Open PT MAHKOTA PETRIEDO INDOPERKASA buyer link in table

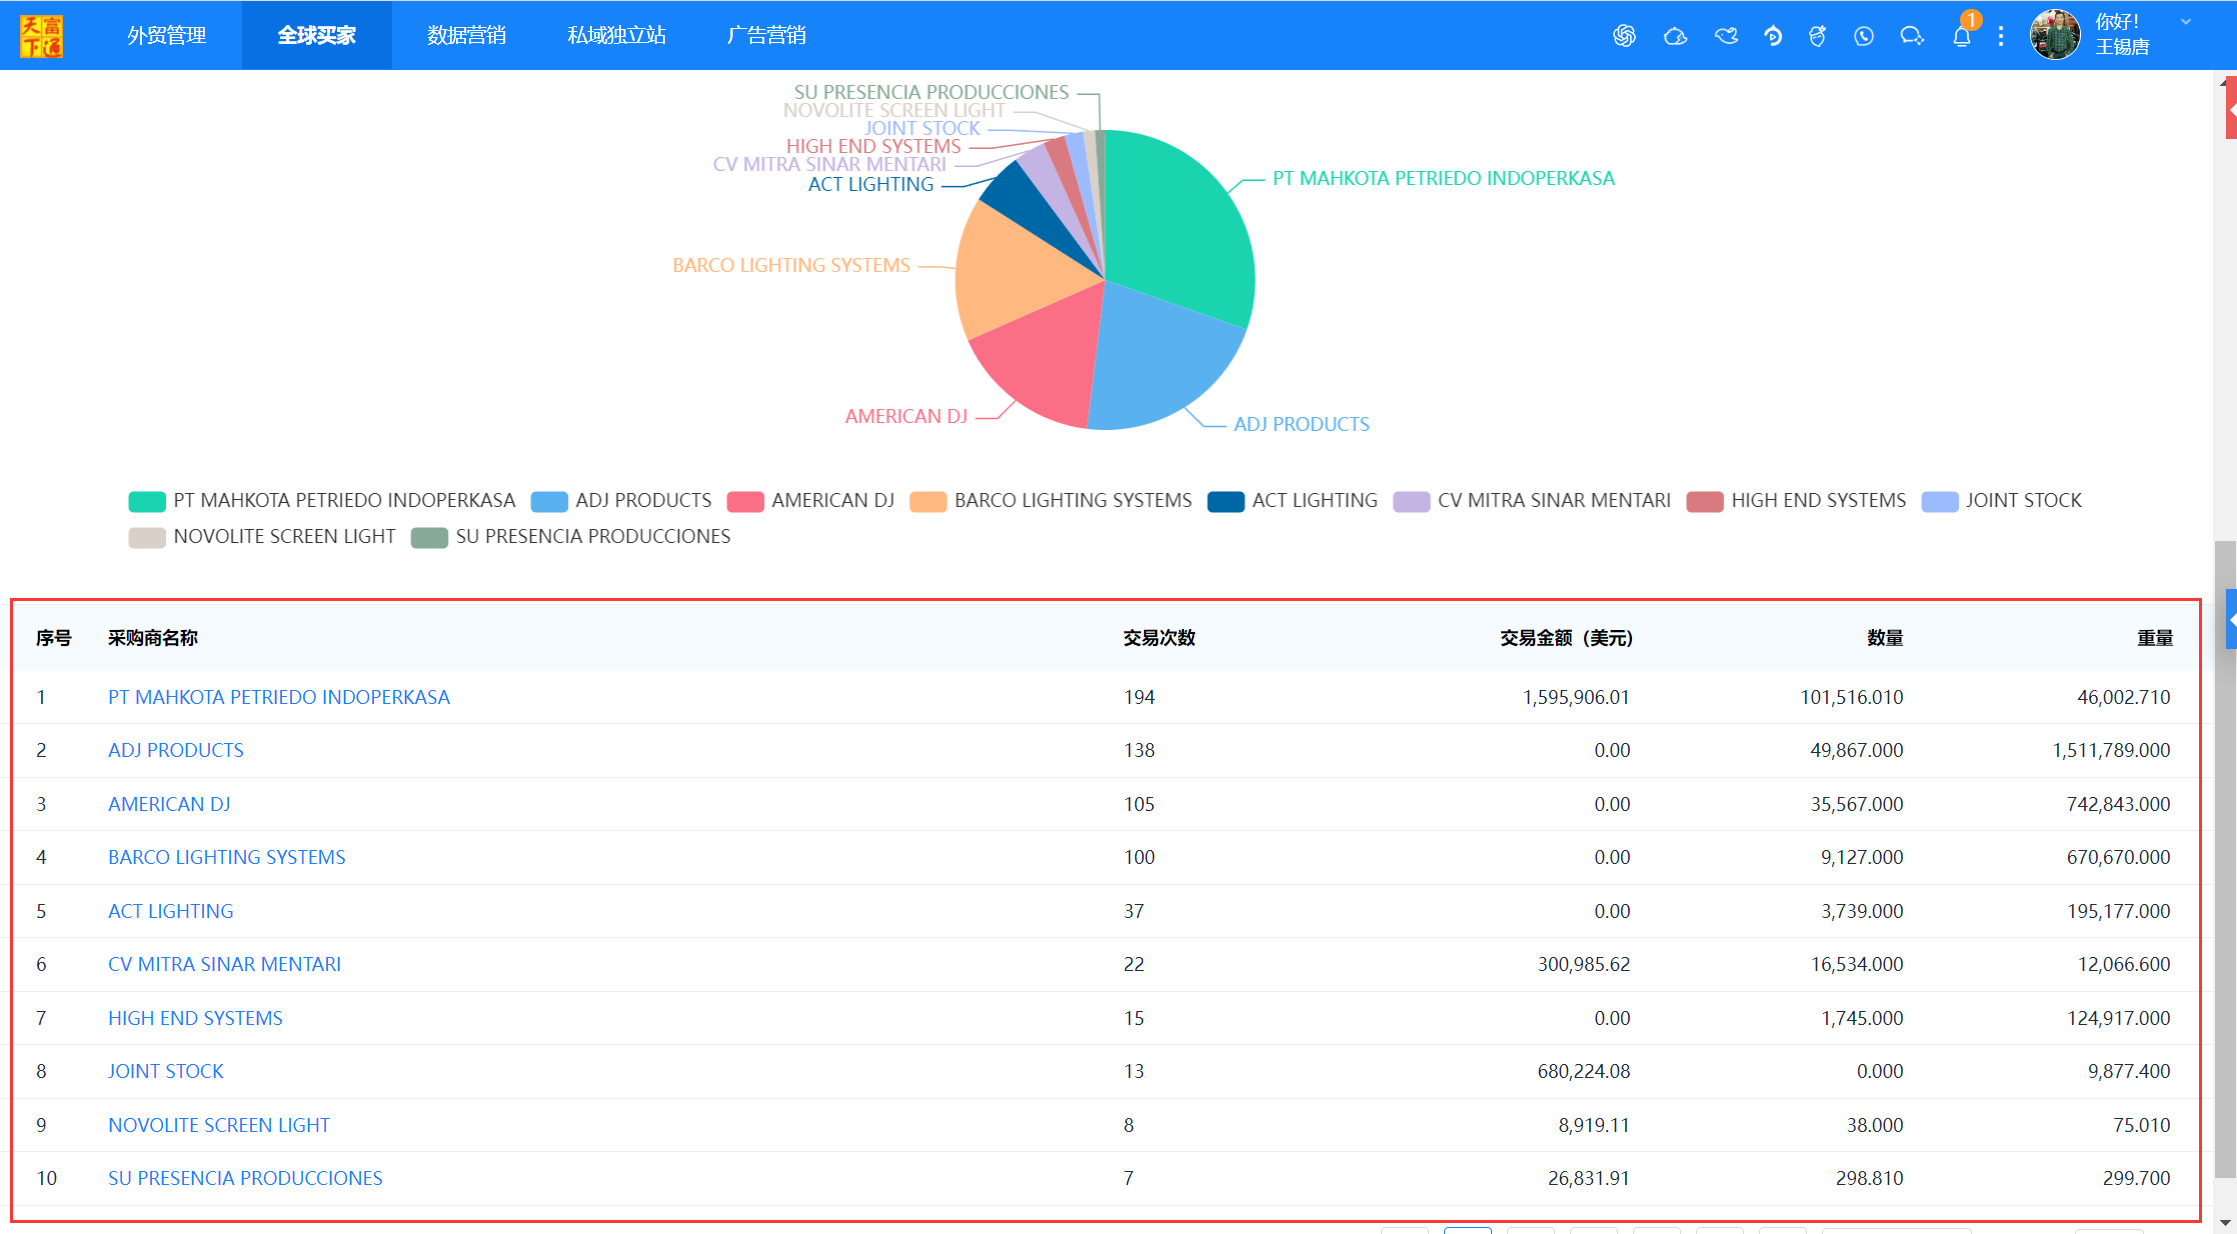click(279, 697)
